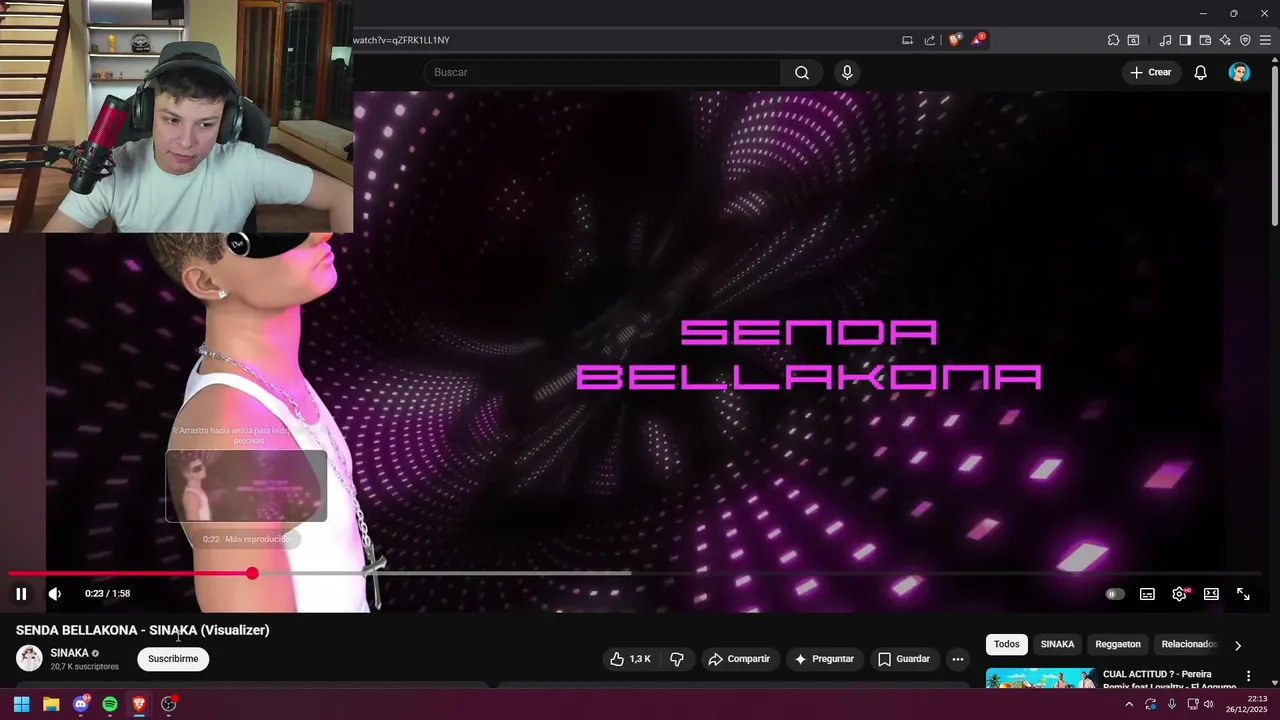Start voice search with the microphone icon
This screenshot has width=1280, height=720.
coord(847,72)
